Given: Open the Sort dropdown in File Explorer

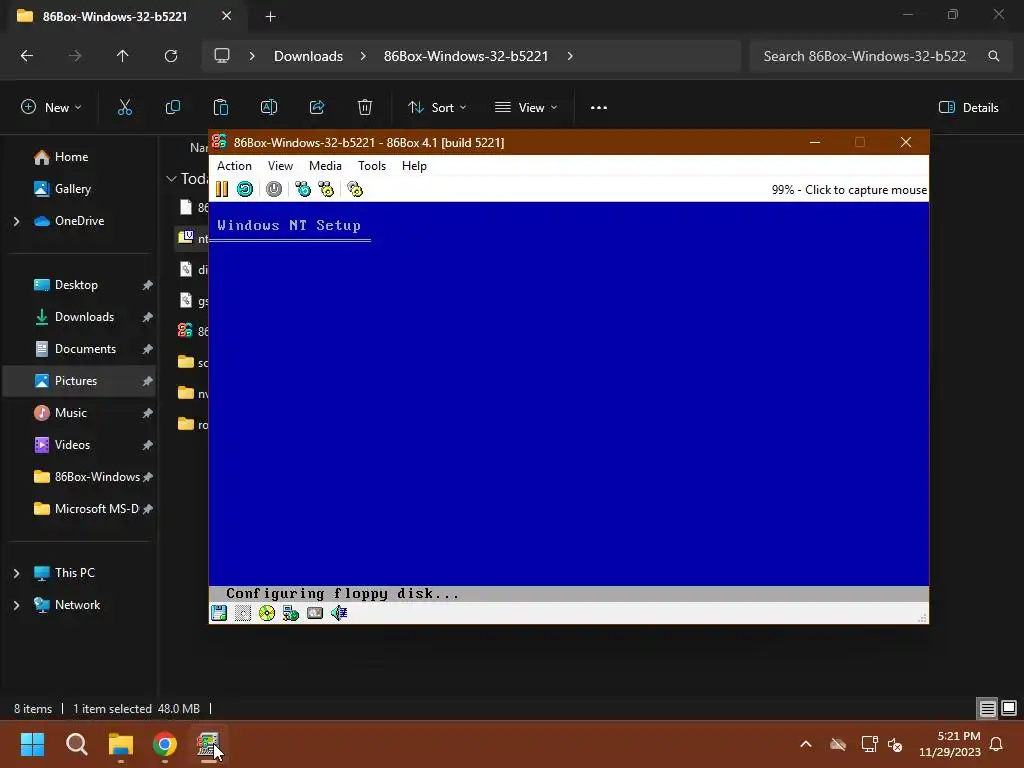Looking at the screenshot, I should click(437, 108).
